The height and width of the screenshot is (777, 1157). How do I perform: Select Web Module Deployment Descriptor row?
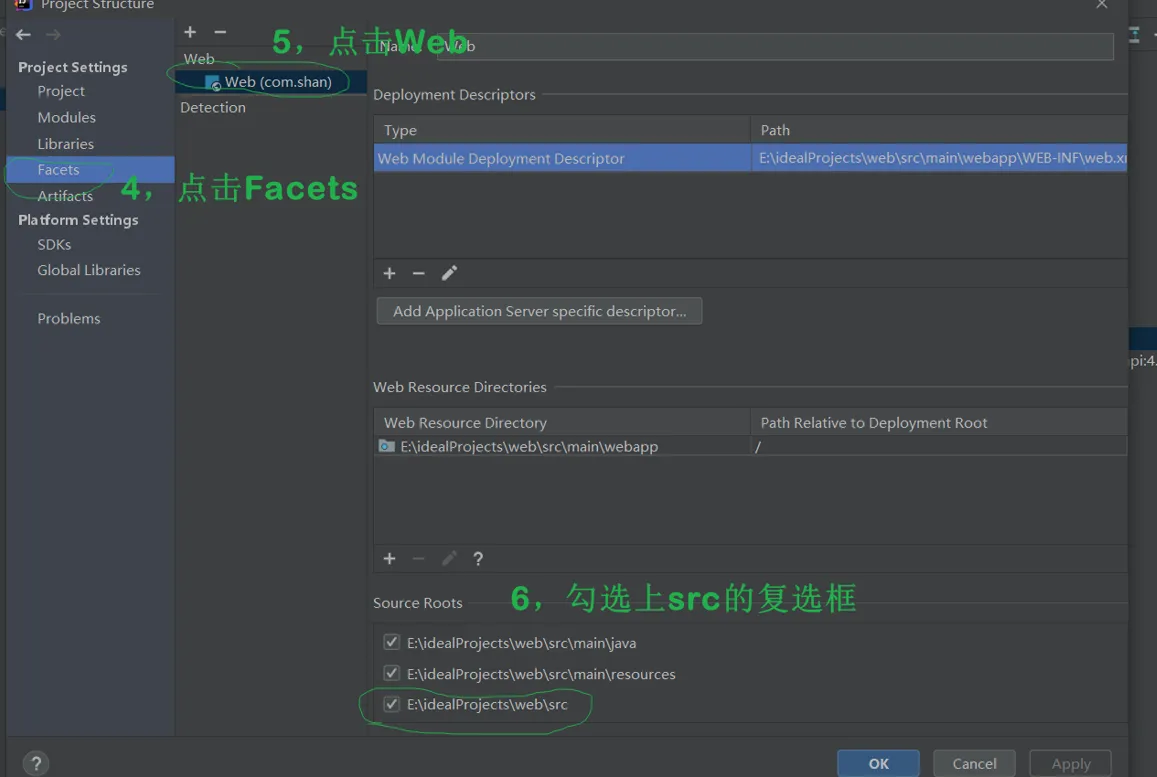(x=750, y=158)
